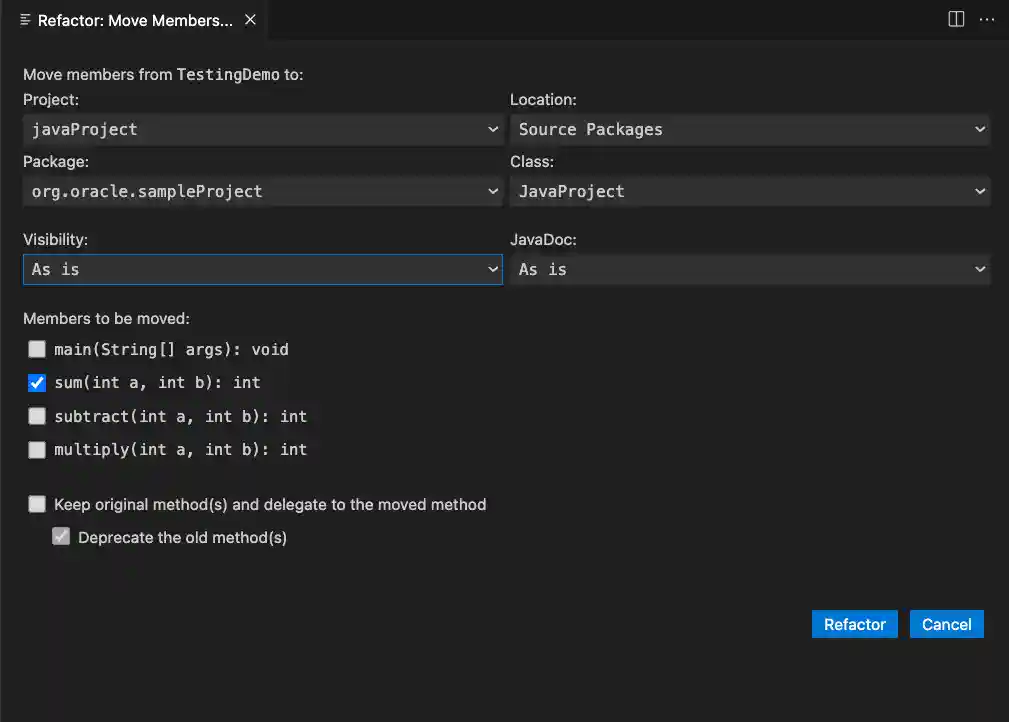Uncheck the sum(int a, int b) member
This screenshot has width=1009, height=722.
[x=36, y=383]
